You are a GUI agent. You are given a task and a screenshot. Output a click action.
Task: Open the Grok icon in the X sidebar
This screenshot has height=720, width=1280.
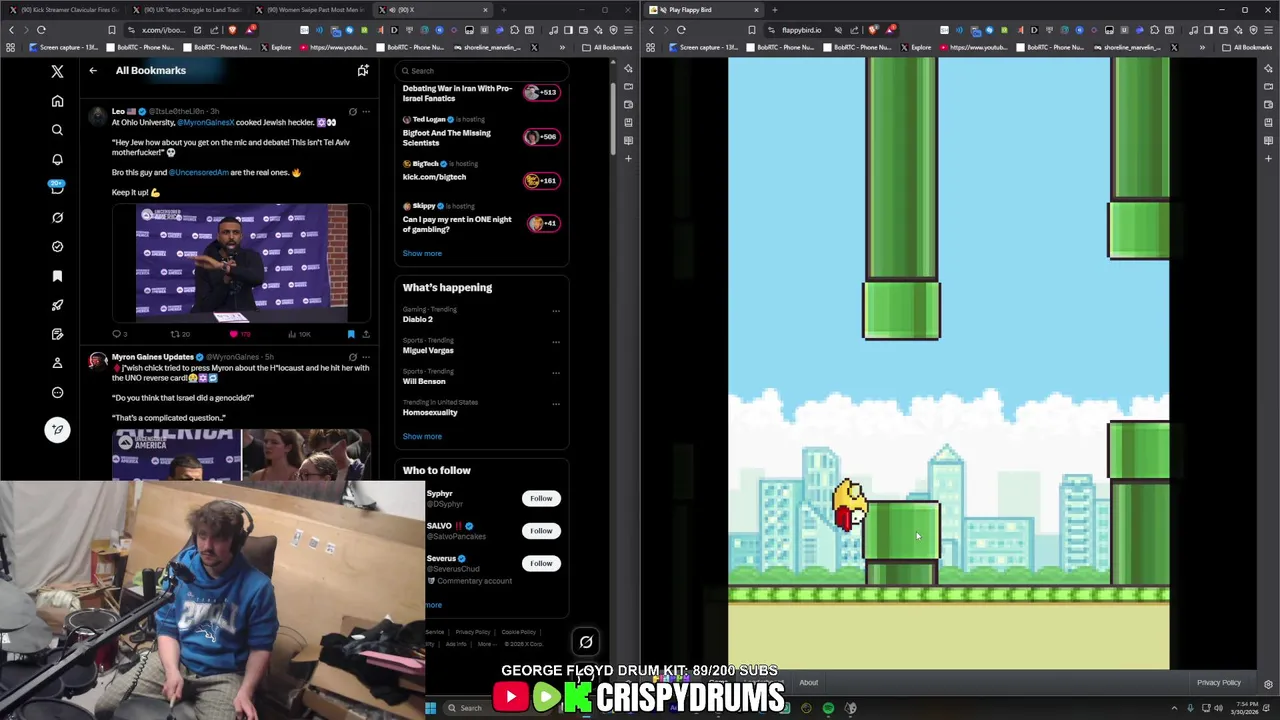pyautogui.click(x=57, y=217)
